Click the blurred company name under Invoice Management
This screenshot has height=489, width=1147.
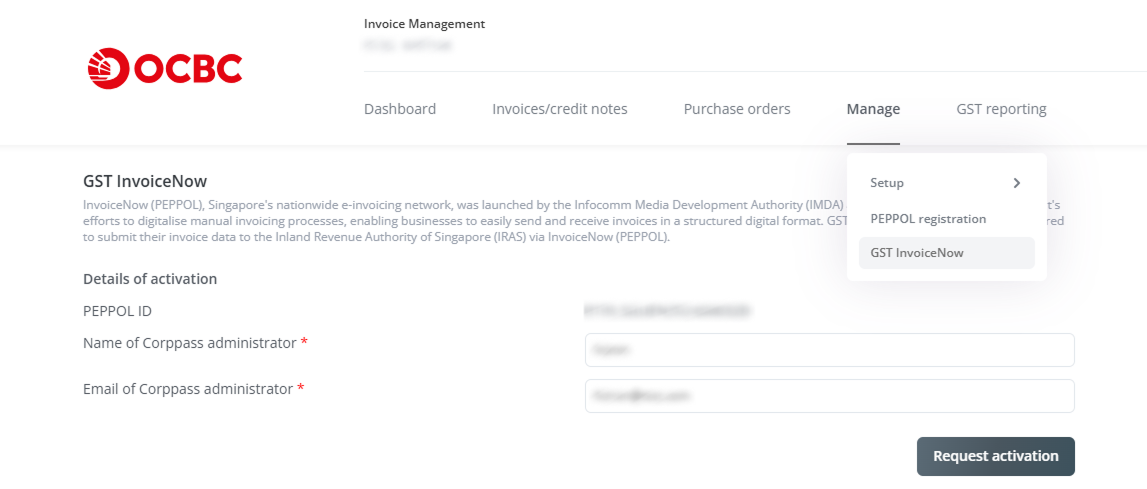[x=408, y=45]
